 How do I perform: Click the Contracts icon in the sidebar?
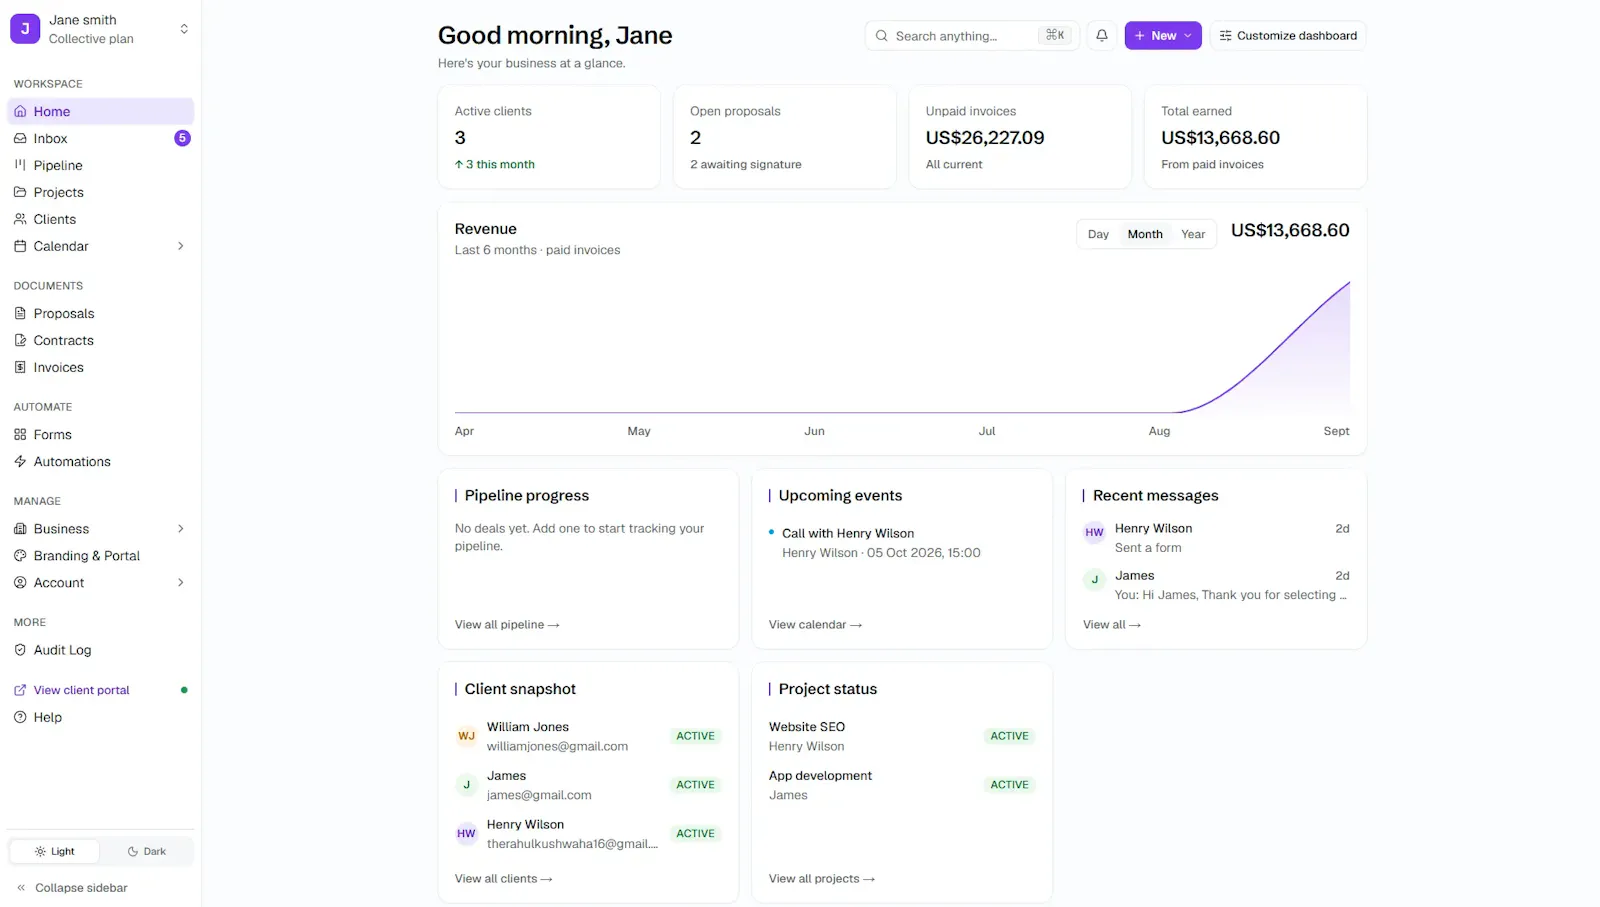(20, 340)
